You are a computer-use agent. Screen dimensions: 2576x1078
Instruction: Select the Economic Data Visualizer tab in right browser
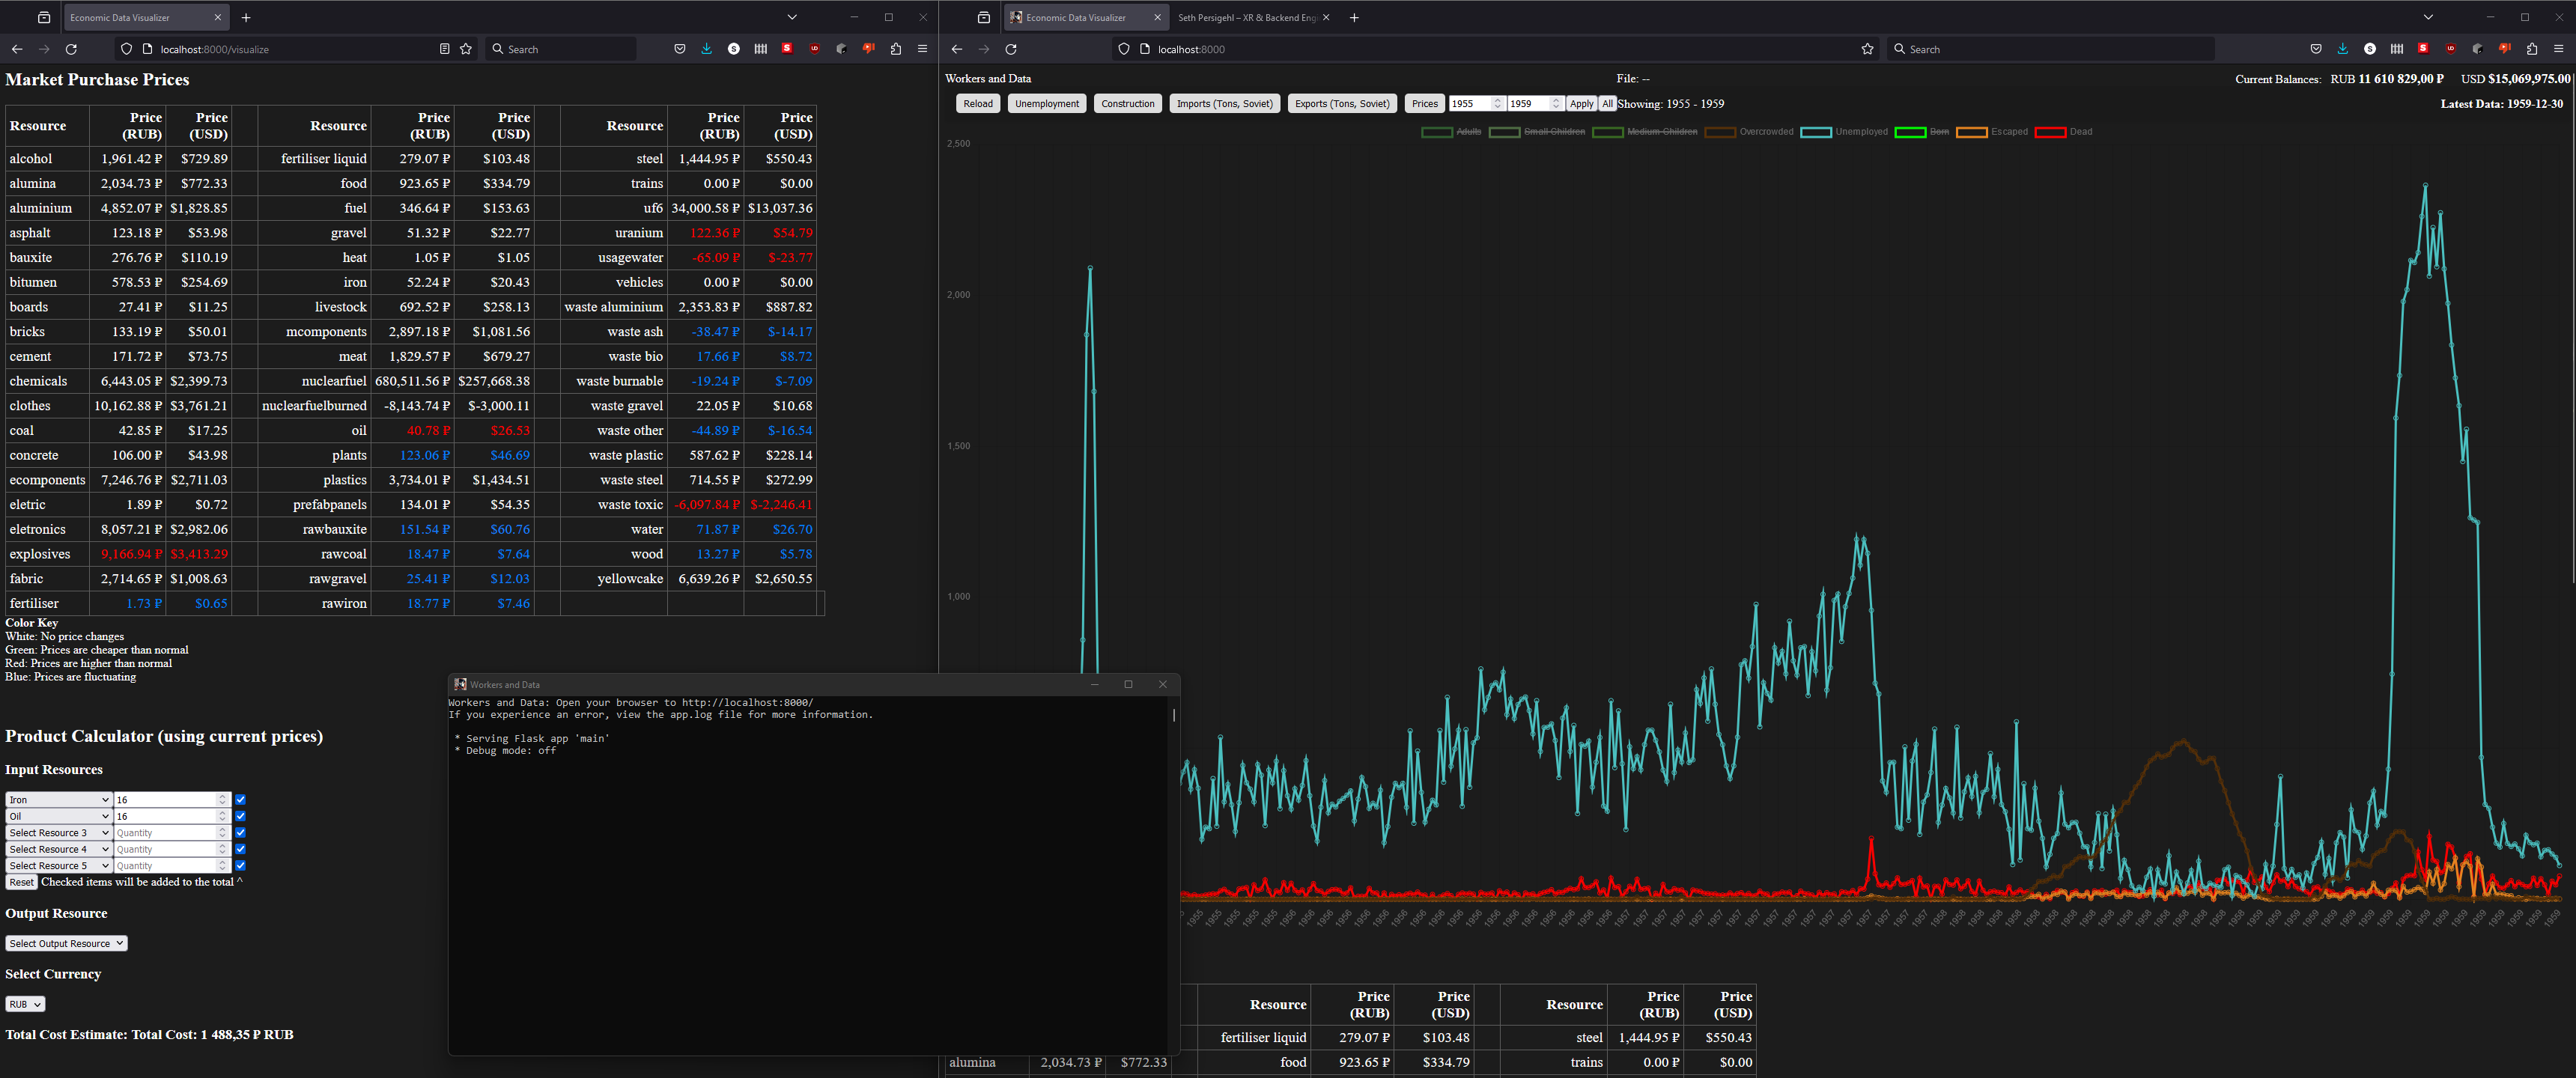(1086, 17)
